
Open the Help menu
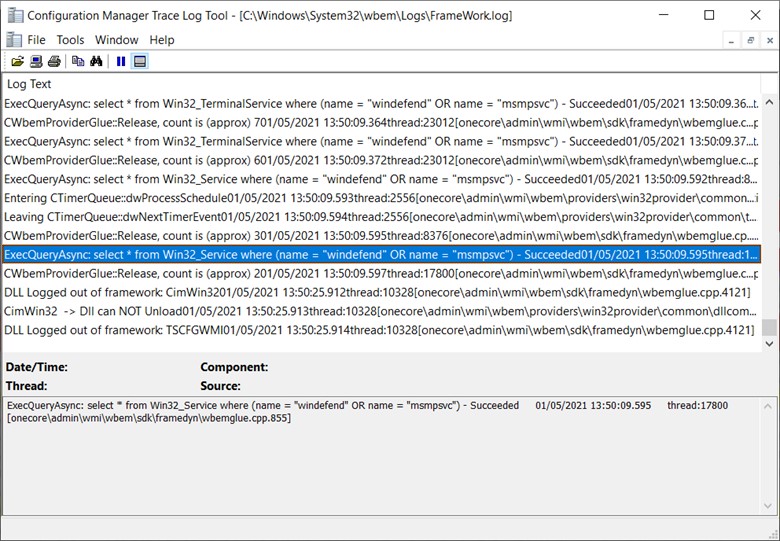click(x=162, y=40)
